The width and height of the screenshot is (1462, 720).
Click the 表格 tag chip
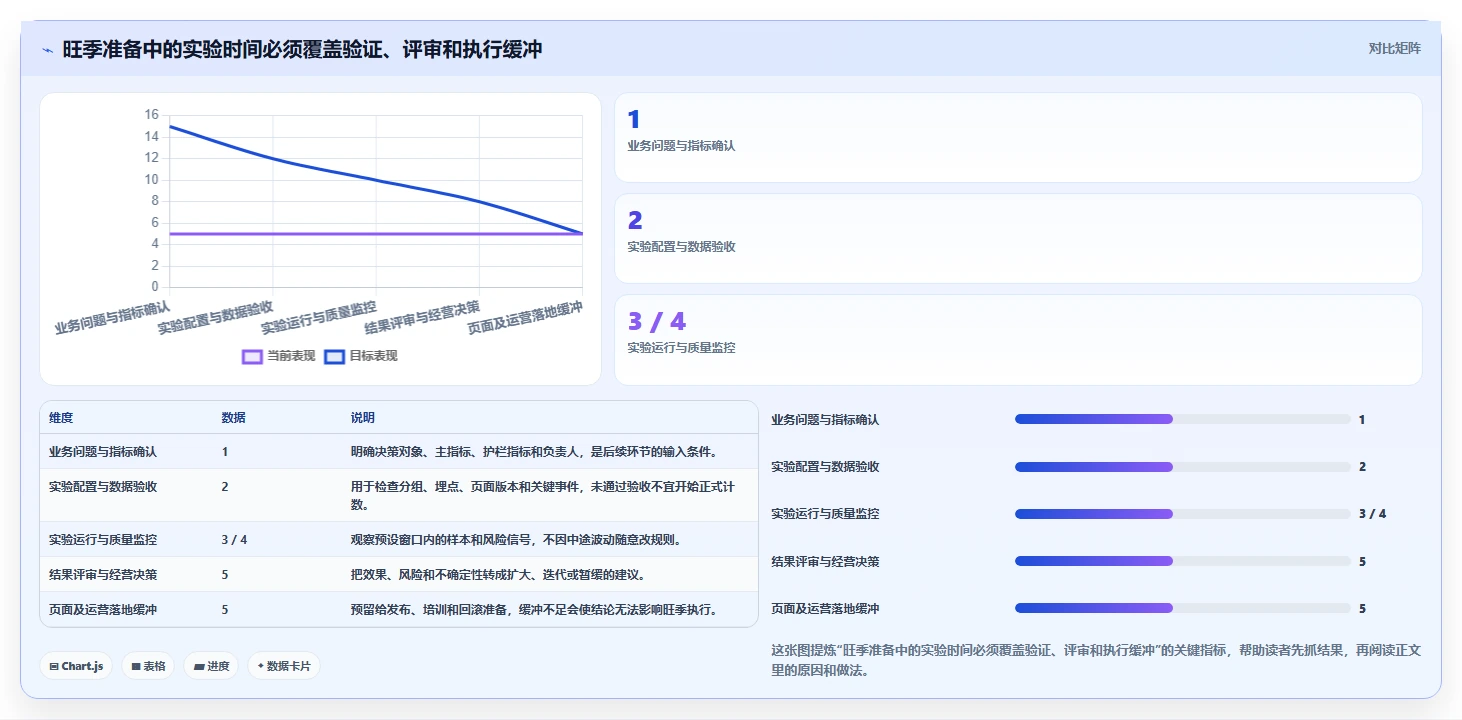(x=148, y=666)
